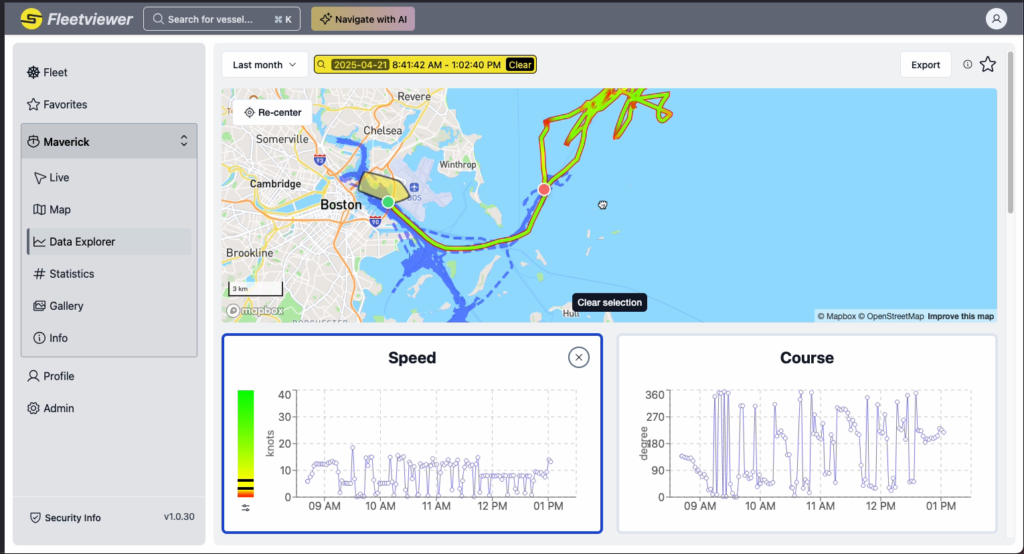The height and width of the screenshot is (554, 1024).
Task: Open the speed color scale settings icon
Action: (x=245, y=507)
